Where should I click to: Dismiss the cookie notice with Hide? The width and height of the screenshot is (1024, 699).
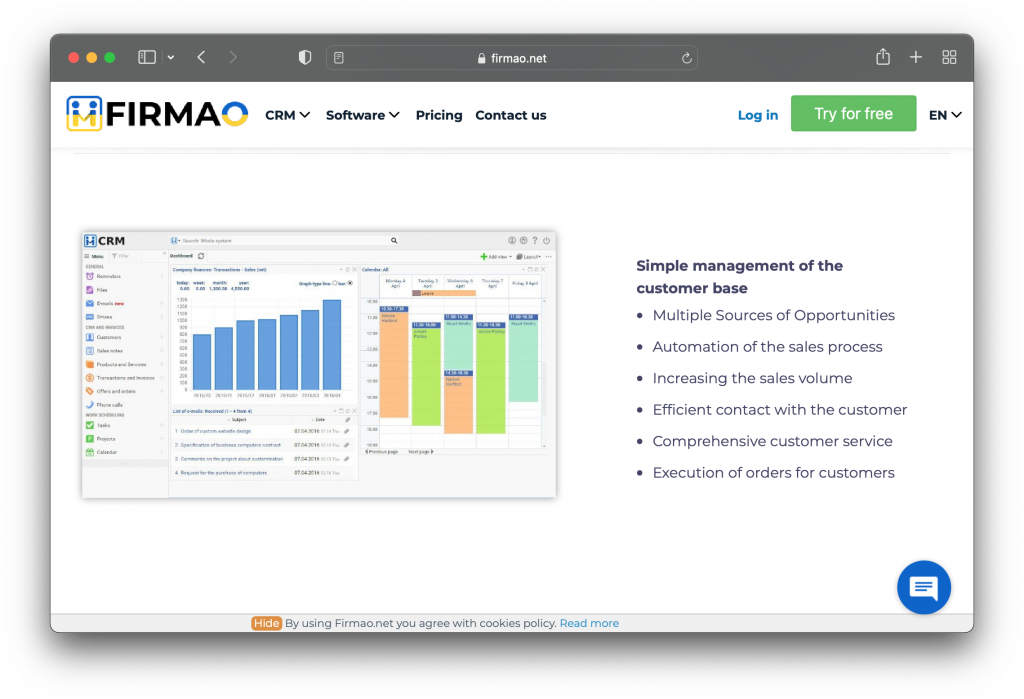266,623
